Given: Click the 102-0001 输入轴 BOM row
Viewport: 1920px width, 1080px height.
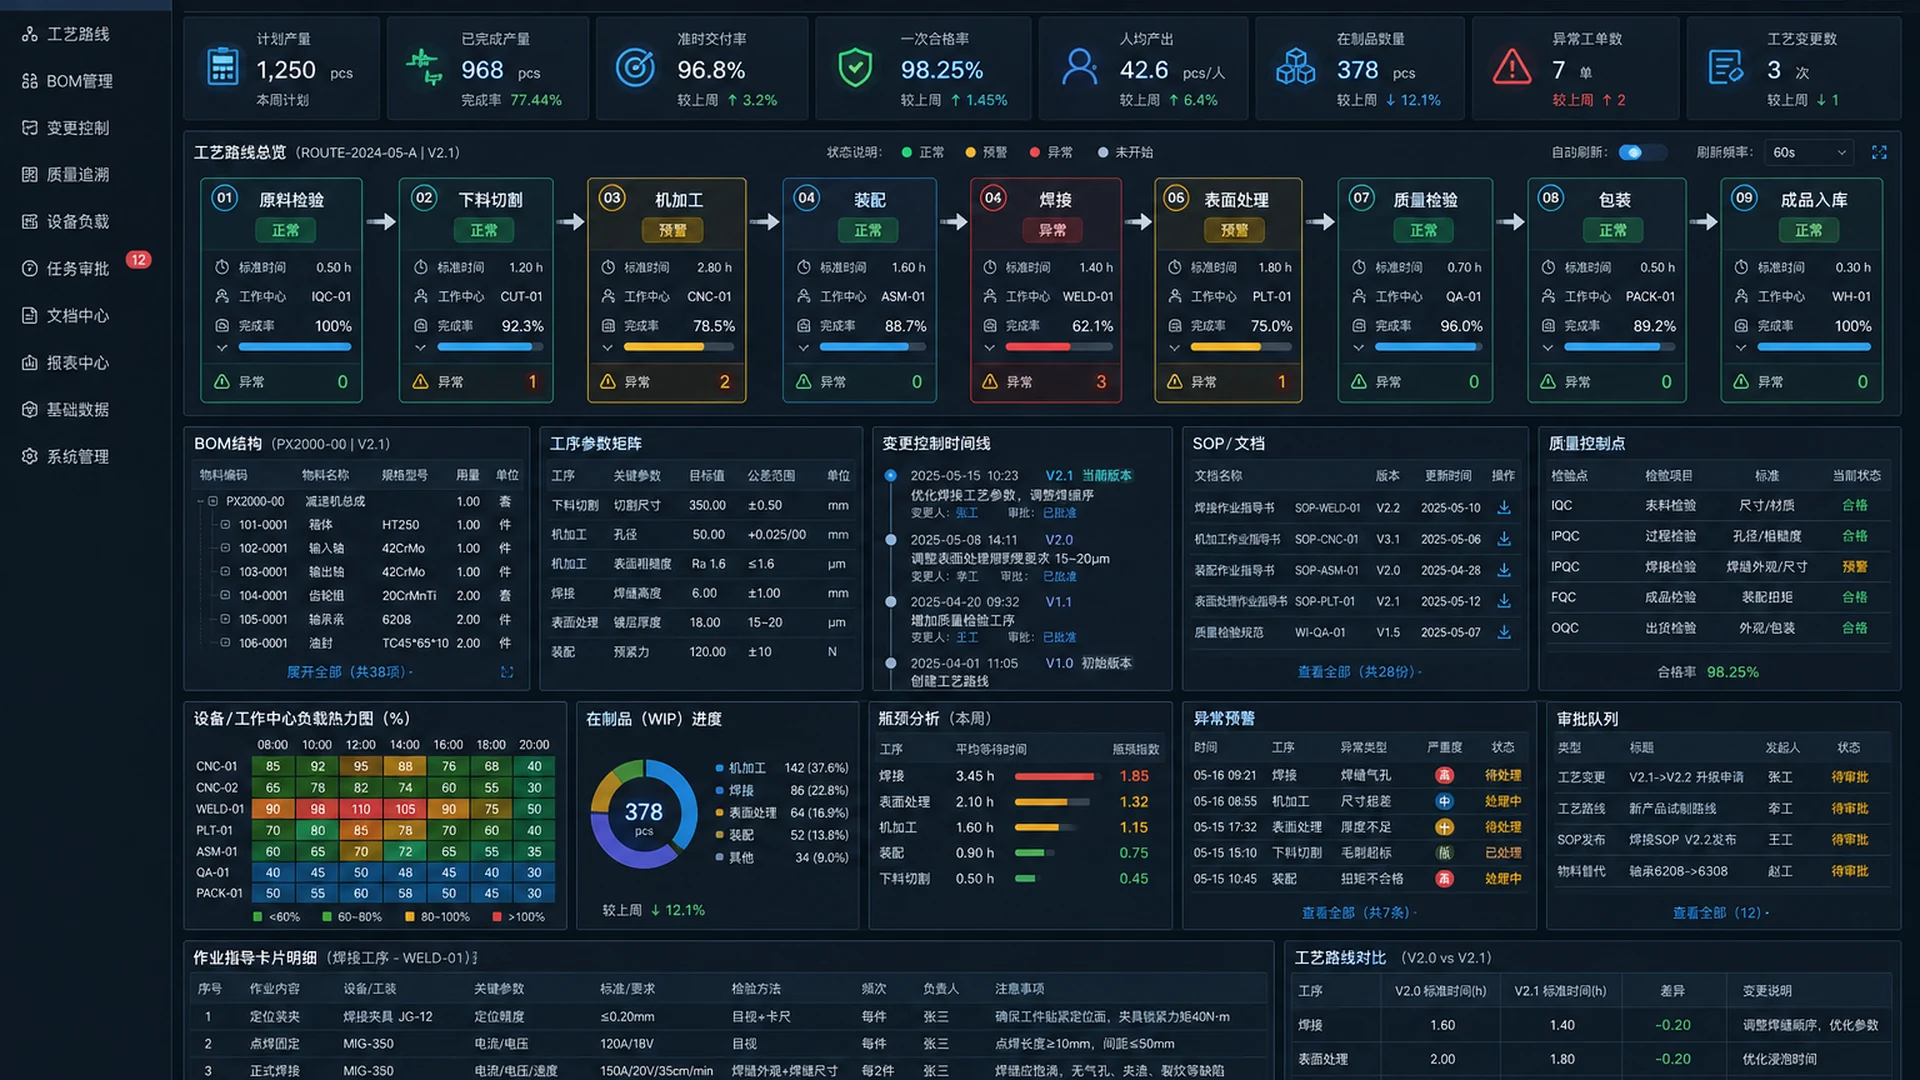Looking at the screenshot, I should click(x=357, y=548).
